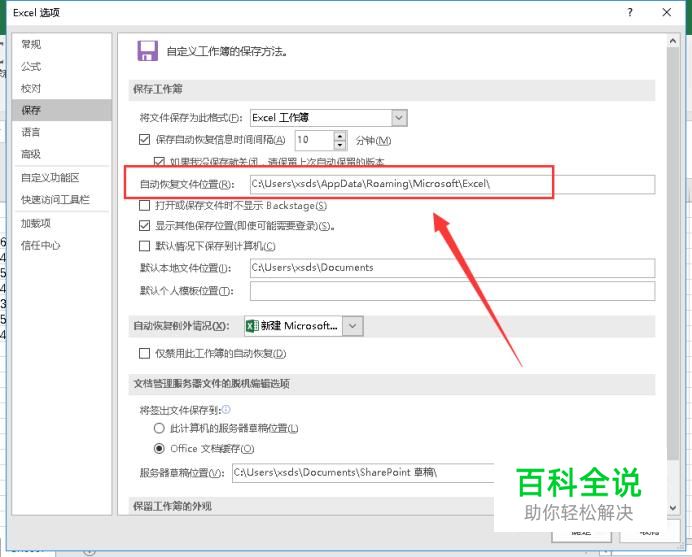
Task: Enable 默认情况下保存到计算机 checkbox
Action: [144, 246]
